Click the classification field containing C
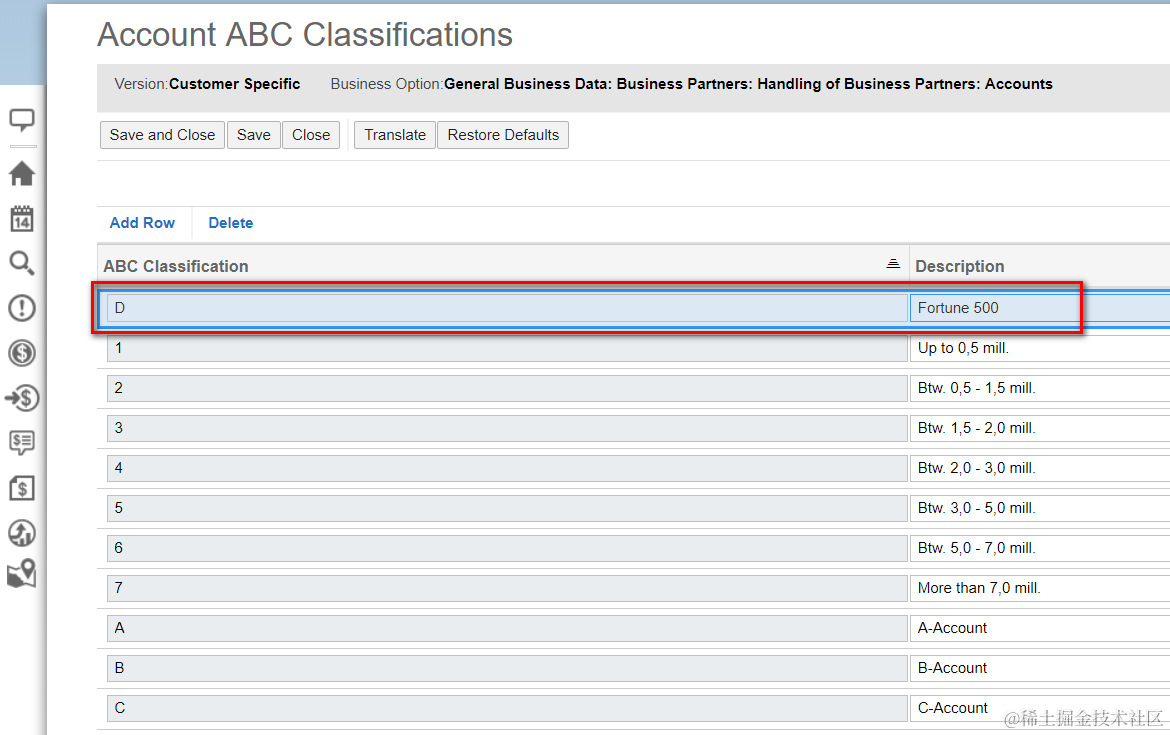Image resolution: width=1170 pixels, height=735 pixels. click(x=507, y=708)
